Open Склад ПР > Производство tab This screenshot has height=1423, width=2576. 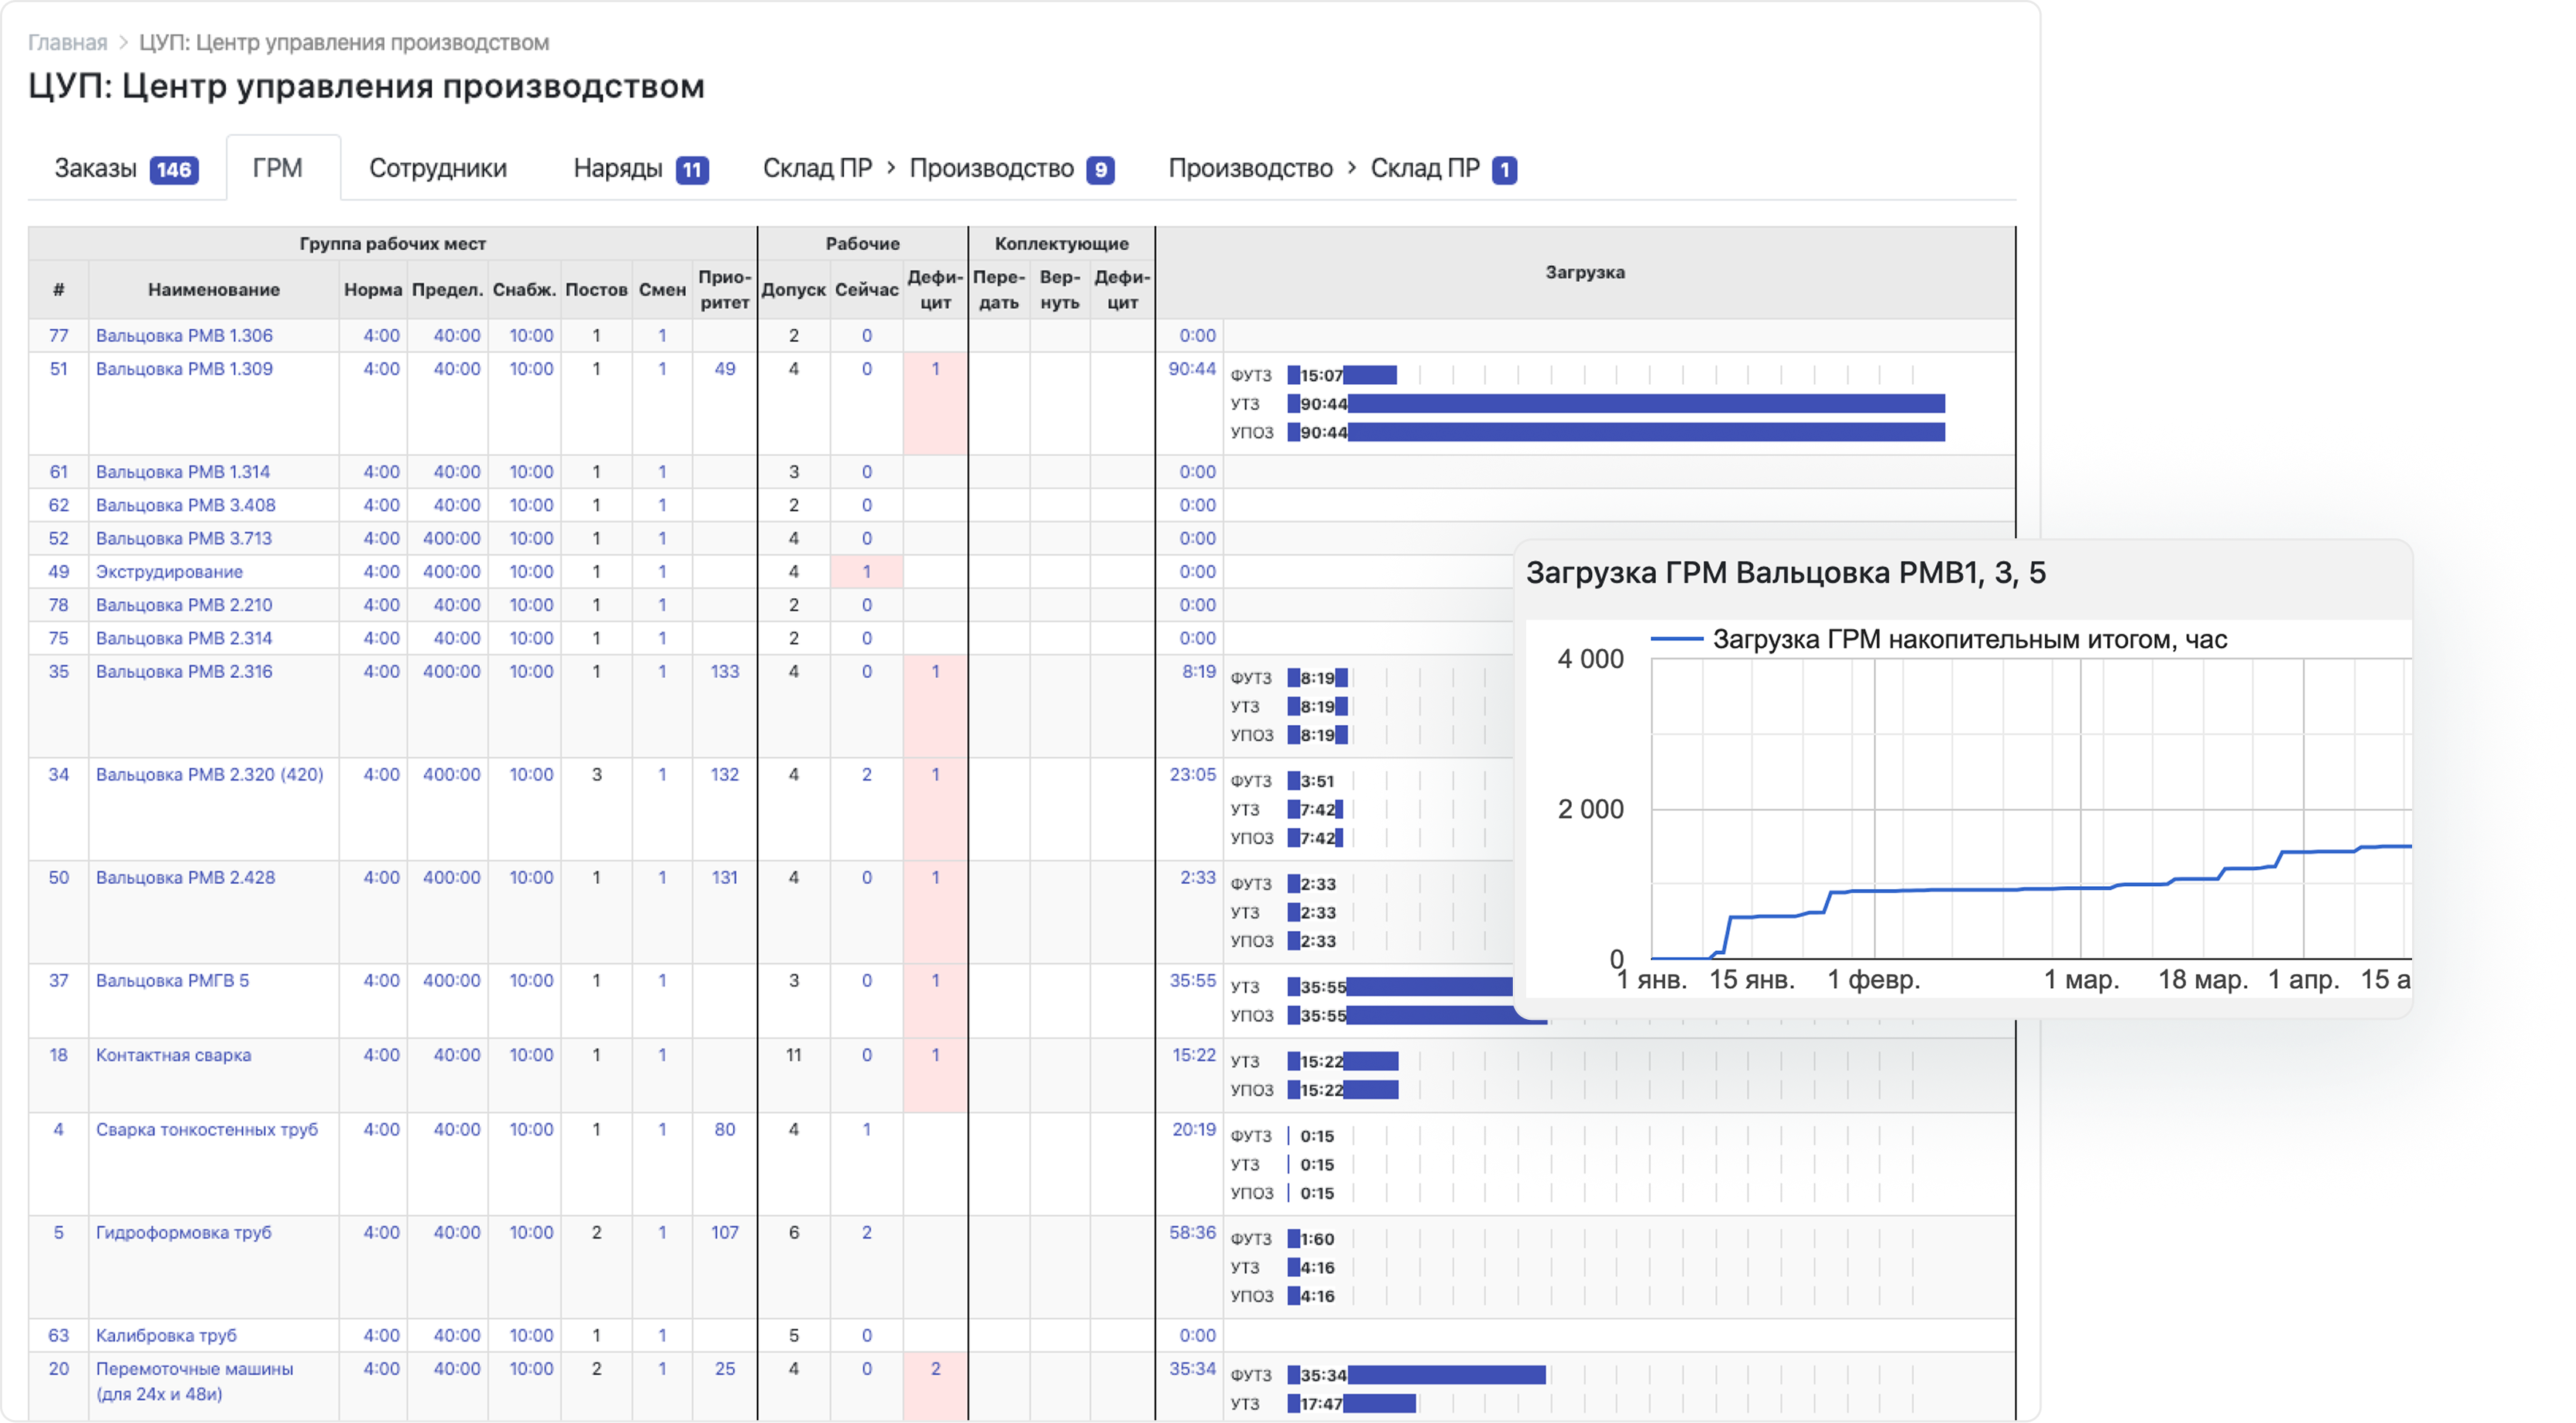938,169
